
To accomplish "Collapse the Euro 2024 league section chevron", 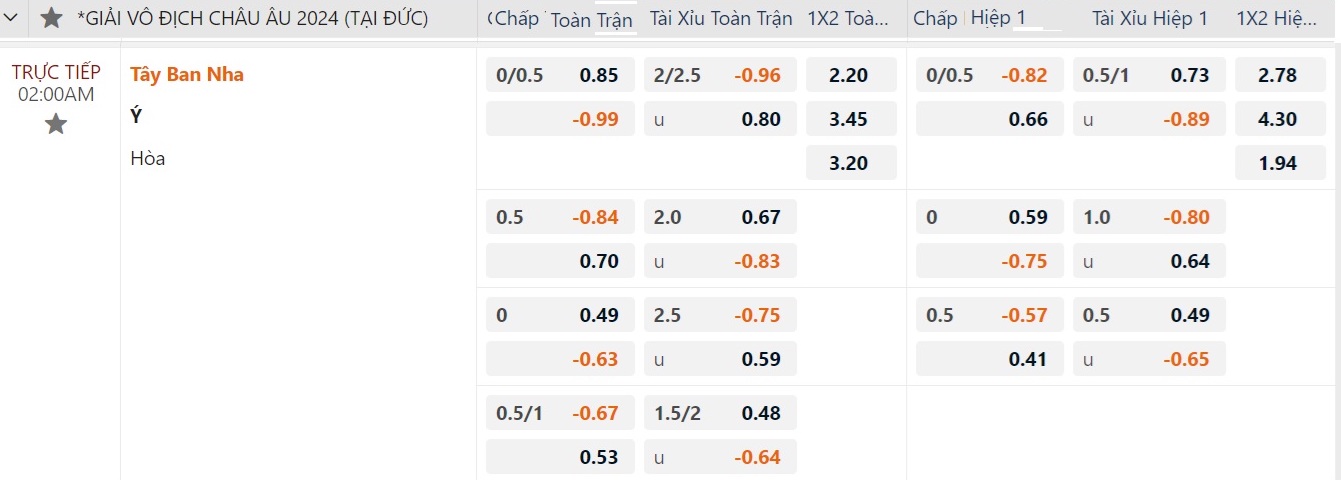I will click(x=11, y=18).
